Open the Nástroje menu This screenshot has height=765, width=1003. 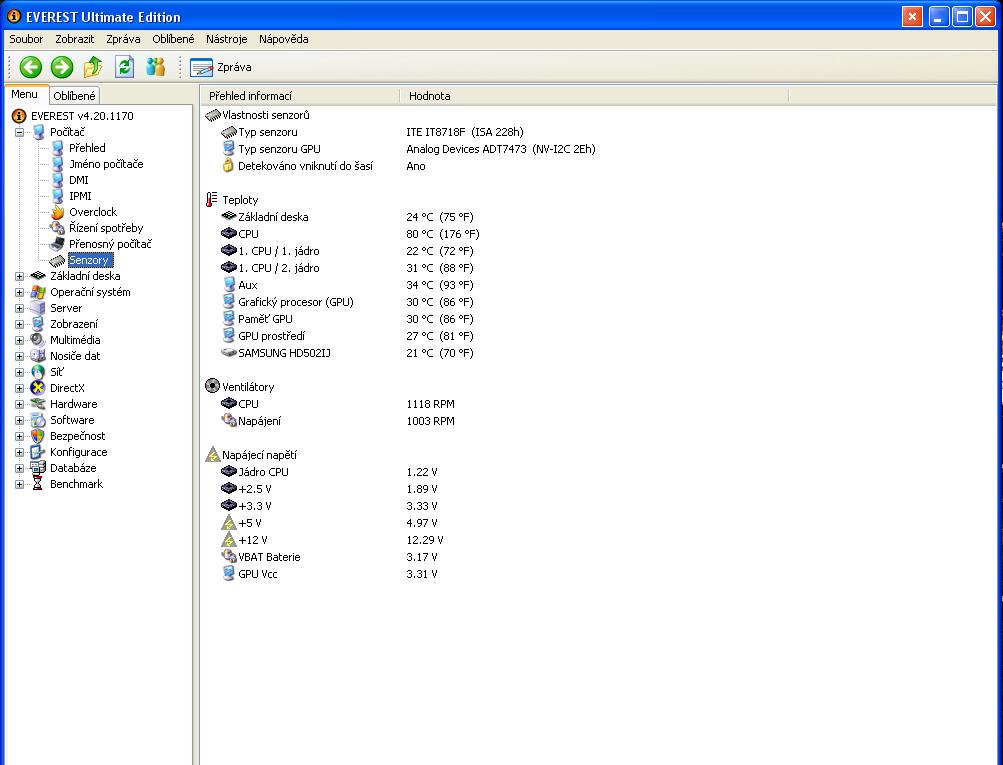point(226,39)
